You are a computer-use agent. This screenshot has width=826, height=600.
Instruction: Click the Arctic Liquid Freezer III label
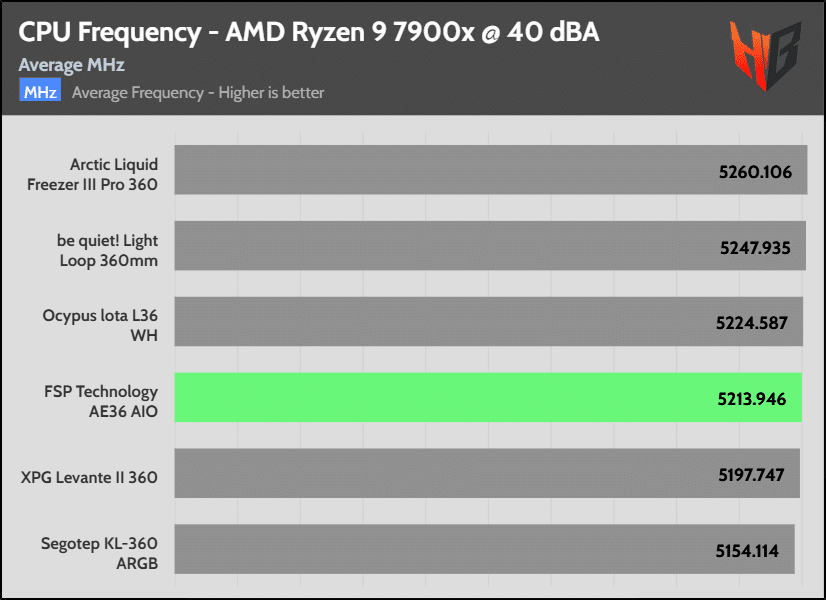coord(92,174)
